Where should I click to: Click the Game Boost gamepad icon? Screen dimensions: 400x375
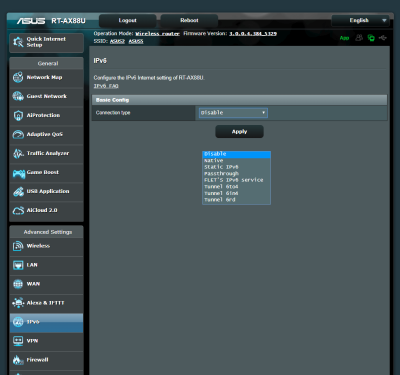(x=19, y=173)
